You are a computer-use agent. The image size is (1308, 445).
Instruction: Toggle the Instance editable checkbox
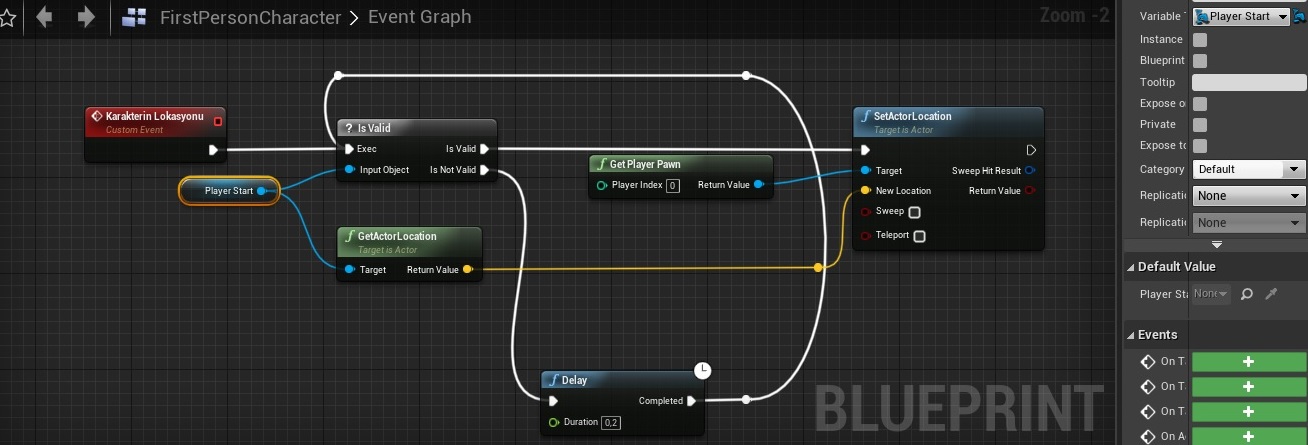pos(1200,40)
